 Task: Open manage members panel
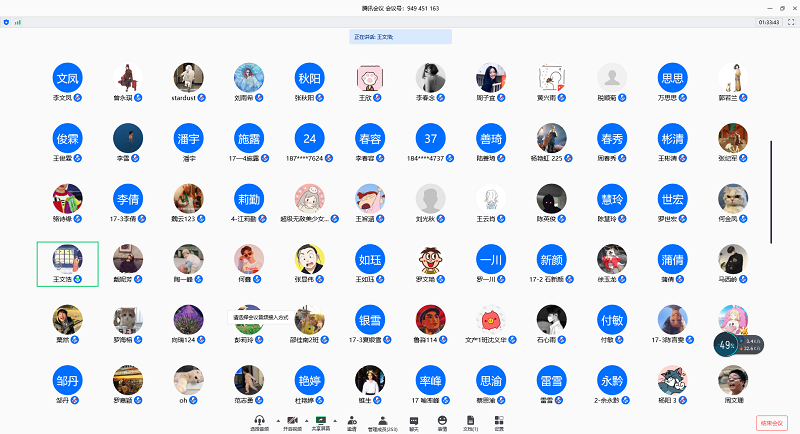tap(383, 420)
